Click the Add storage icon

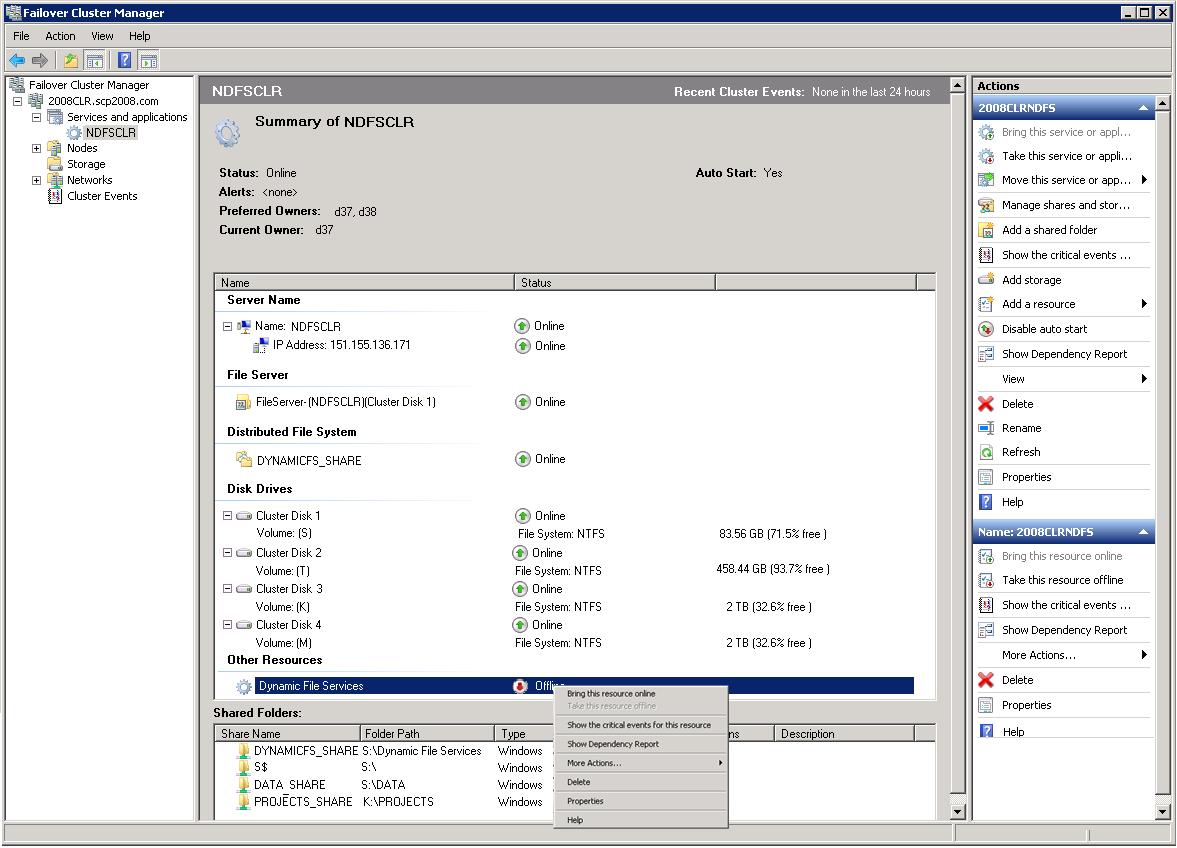[x=986, y=280]
